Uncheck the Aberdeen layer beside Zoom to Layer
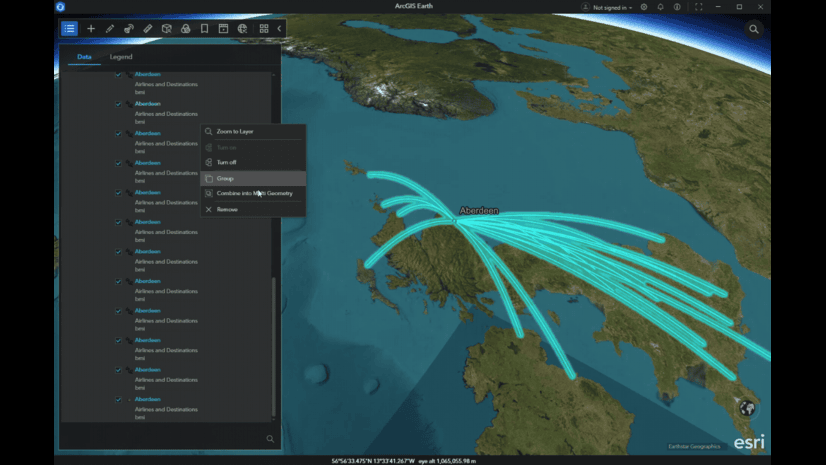826x465 pixels. pos(118,133)
